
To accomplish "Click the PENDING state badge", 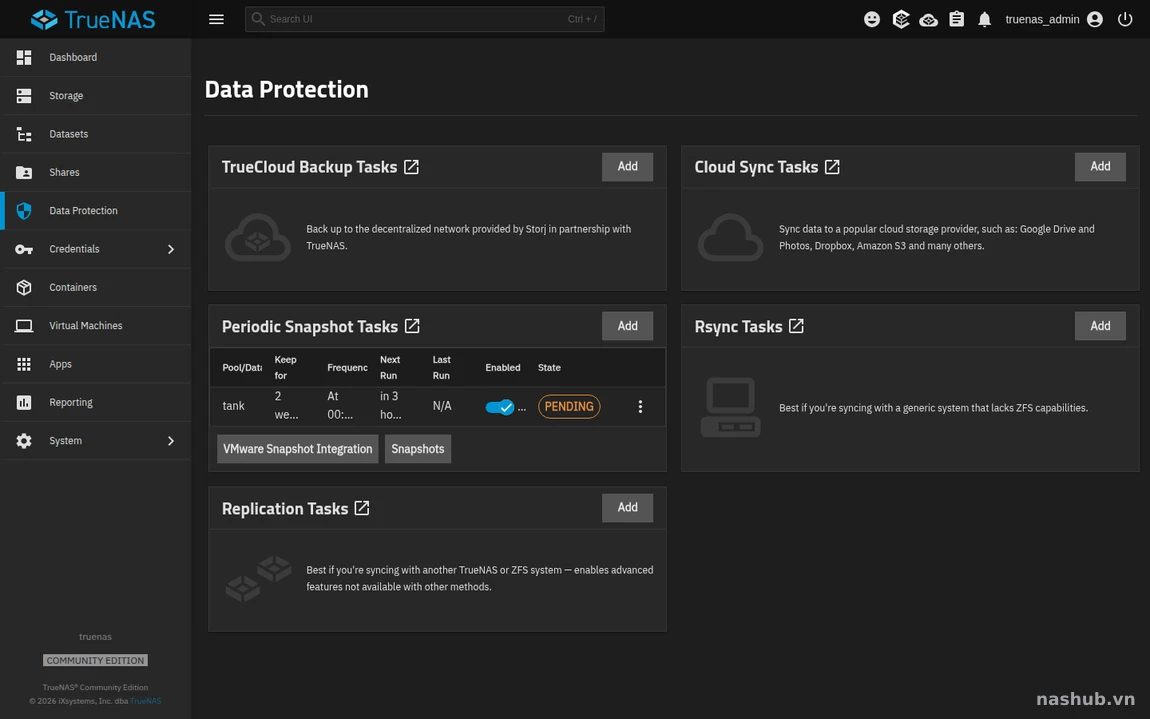I will point(569,406).
